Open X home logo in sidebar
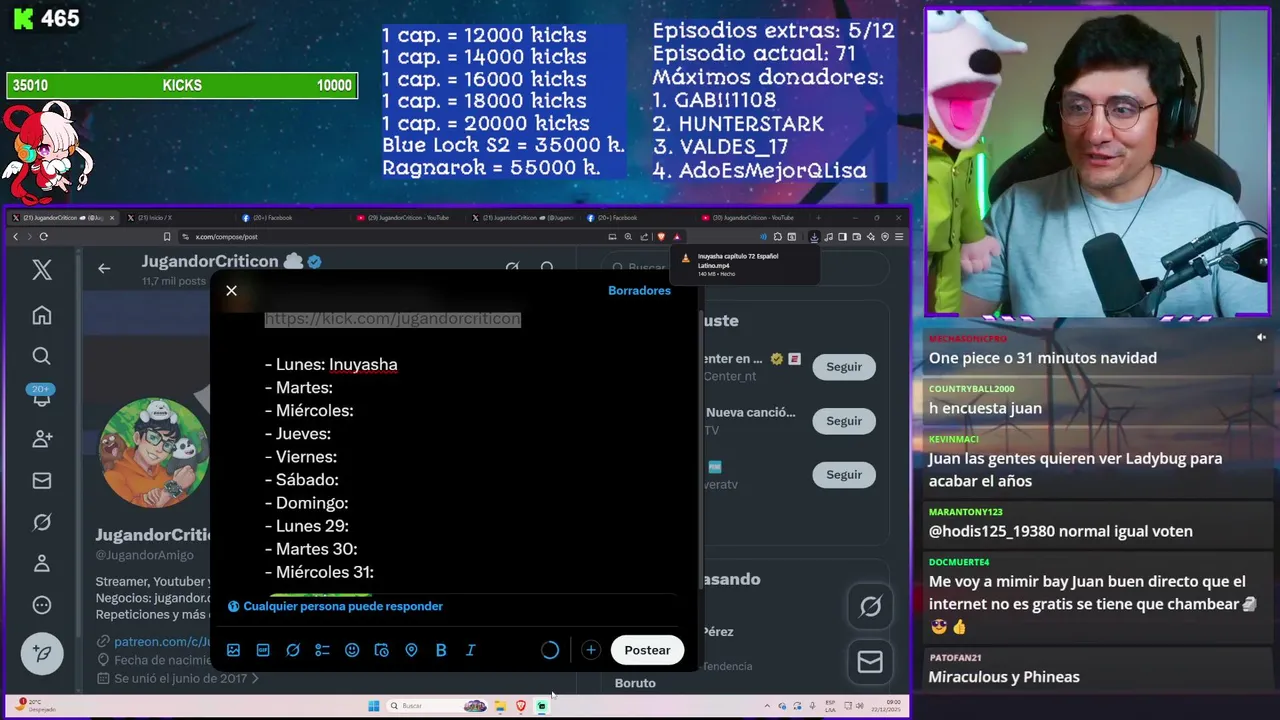Screen dimensions: 1280x720 [42, 269]
